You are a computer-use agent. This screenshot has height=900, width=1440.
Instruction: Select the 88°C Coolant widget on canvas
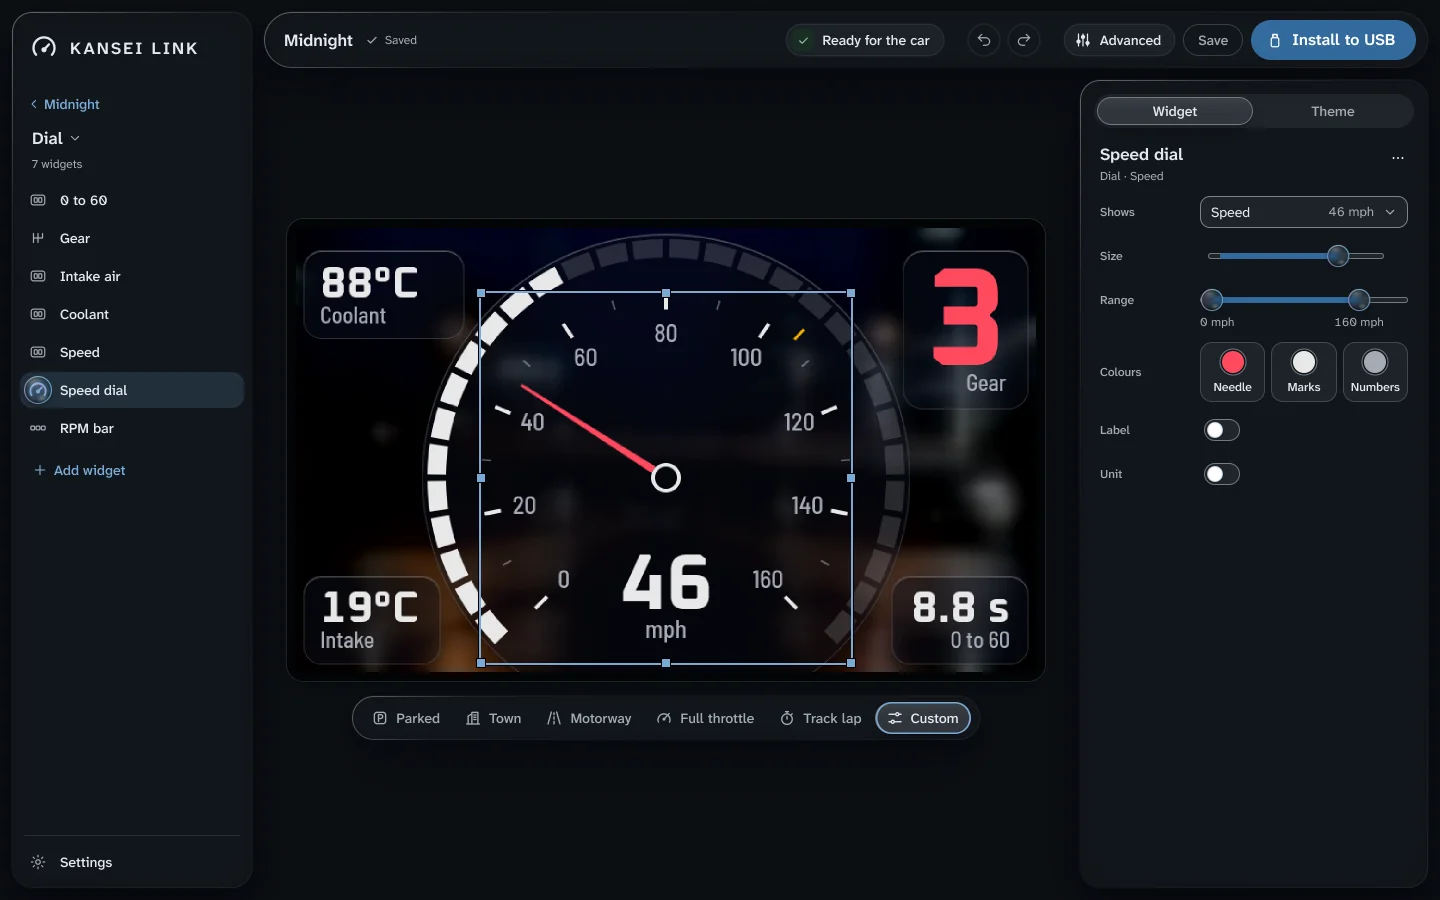(384, 295)
